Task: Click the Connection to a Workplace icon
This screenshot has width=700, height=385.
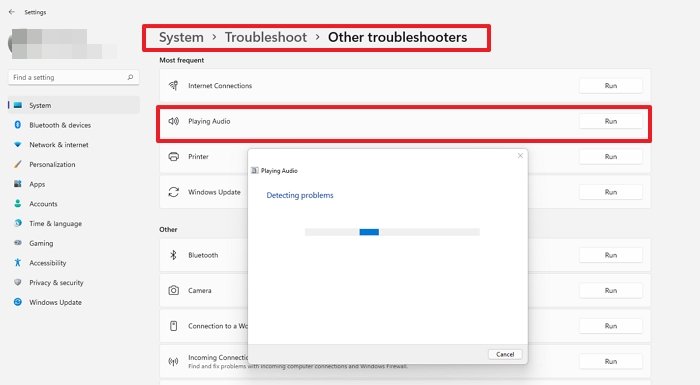Action: (x=173, y=326)
